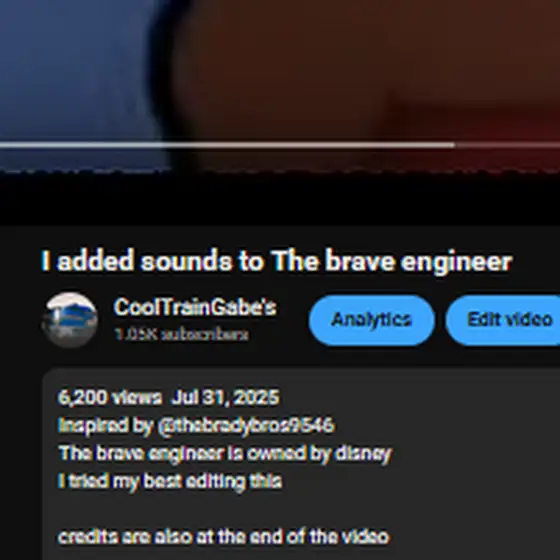Jump to the unplayed end of the progress bar
The width and height of the screenshot is (560, 560).
point(507,145)
